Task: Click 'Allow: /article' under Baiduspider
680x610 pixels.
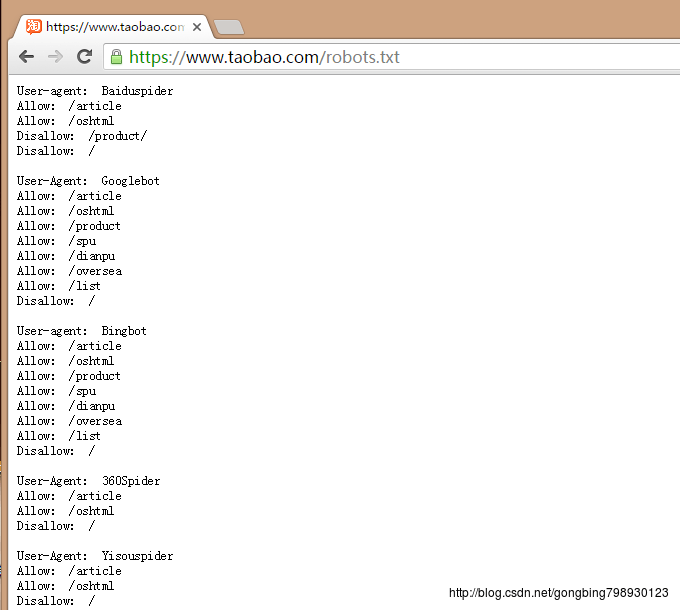Action: tap(69, 106)
